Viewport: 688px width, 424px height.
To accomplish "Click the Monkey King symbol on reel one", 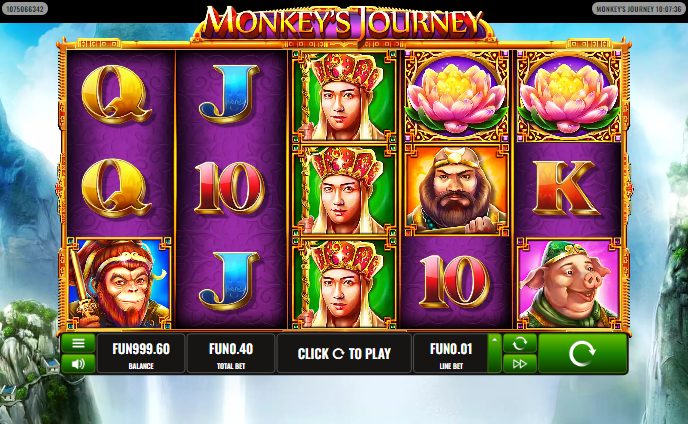I will [x=118, y=283].
